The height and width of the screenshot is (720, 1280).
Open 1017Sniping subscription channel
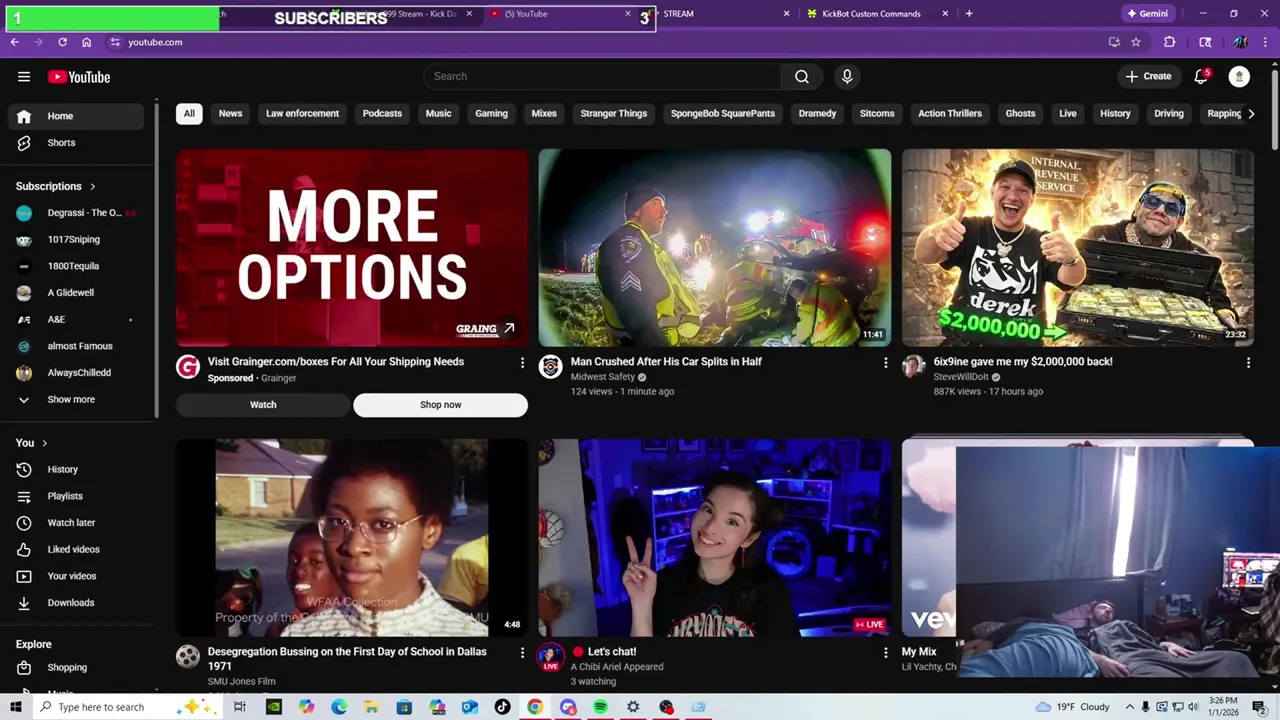coord(76,240)
